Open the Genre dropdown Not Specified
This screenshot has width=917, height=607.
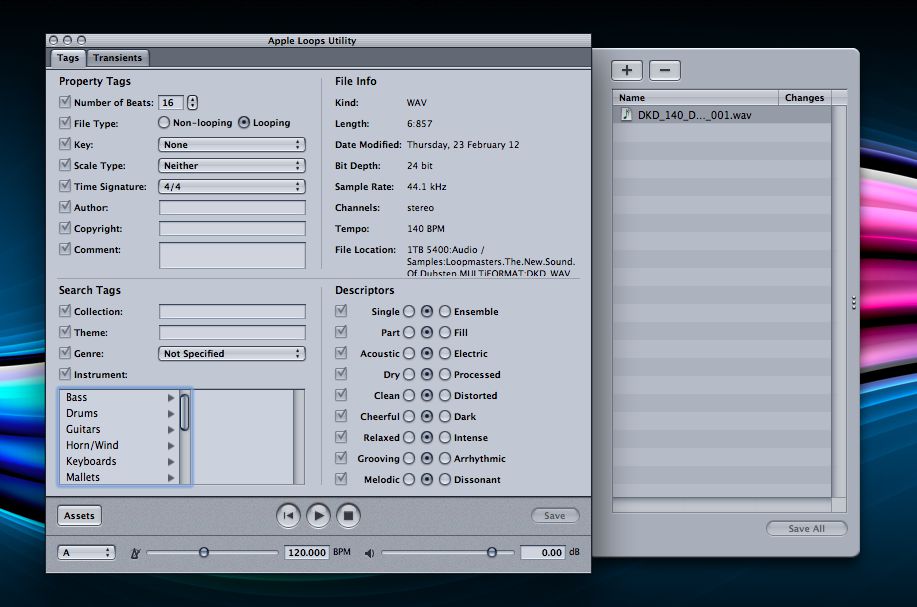232,354
